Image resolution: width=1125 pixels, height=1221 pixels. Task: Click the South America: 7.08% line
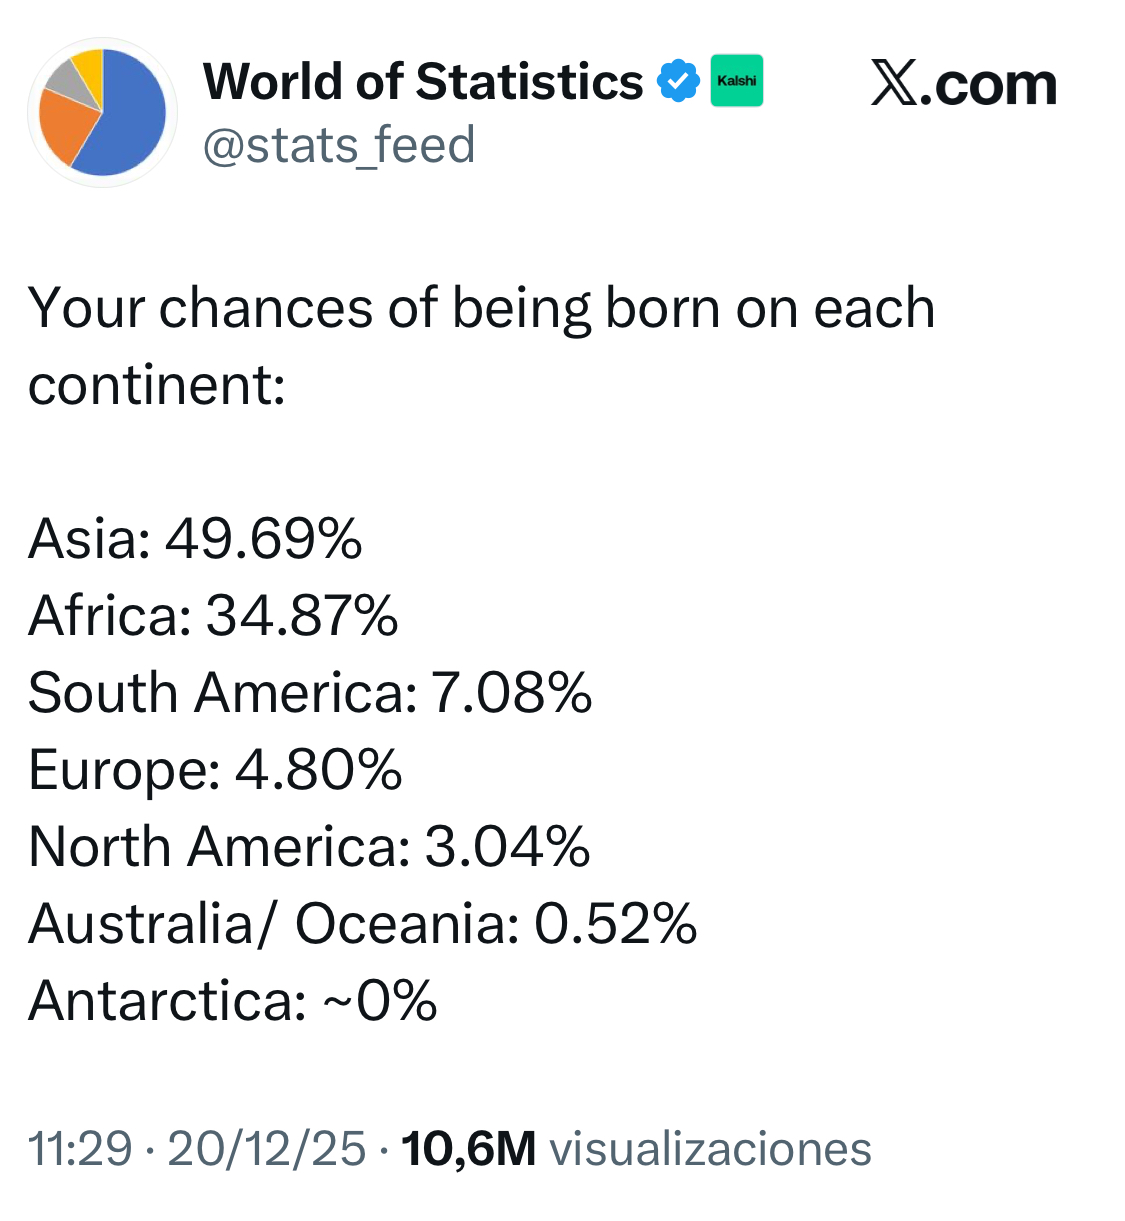310,693
